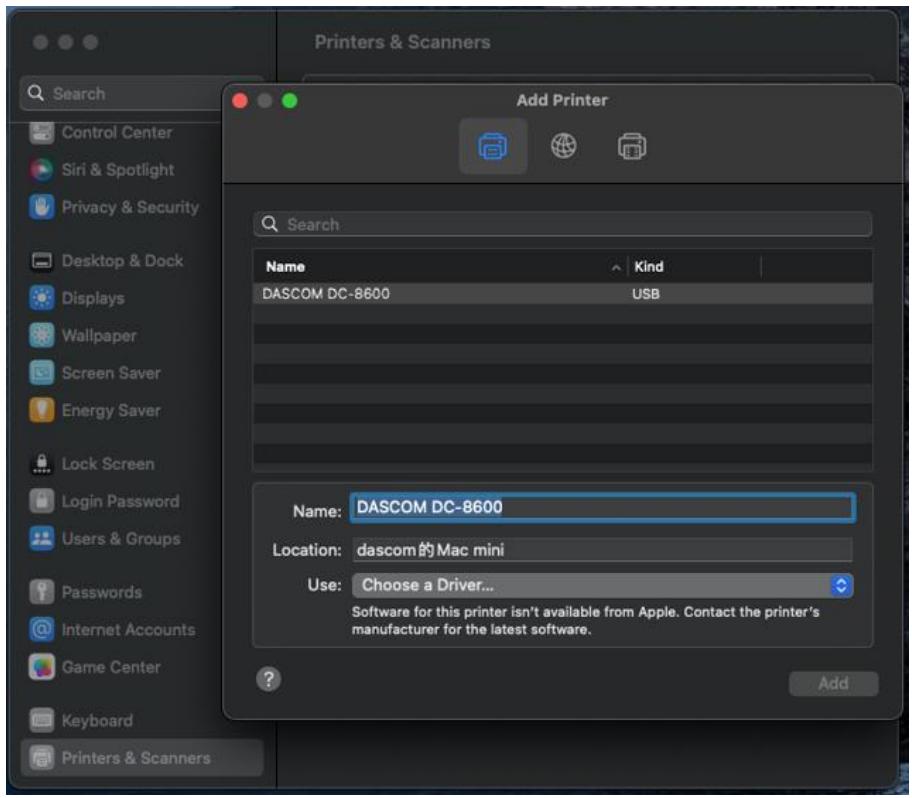Open Displays icon in sidebar
The image size is (912, 798).
(x=41, y=298)
